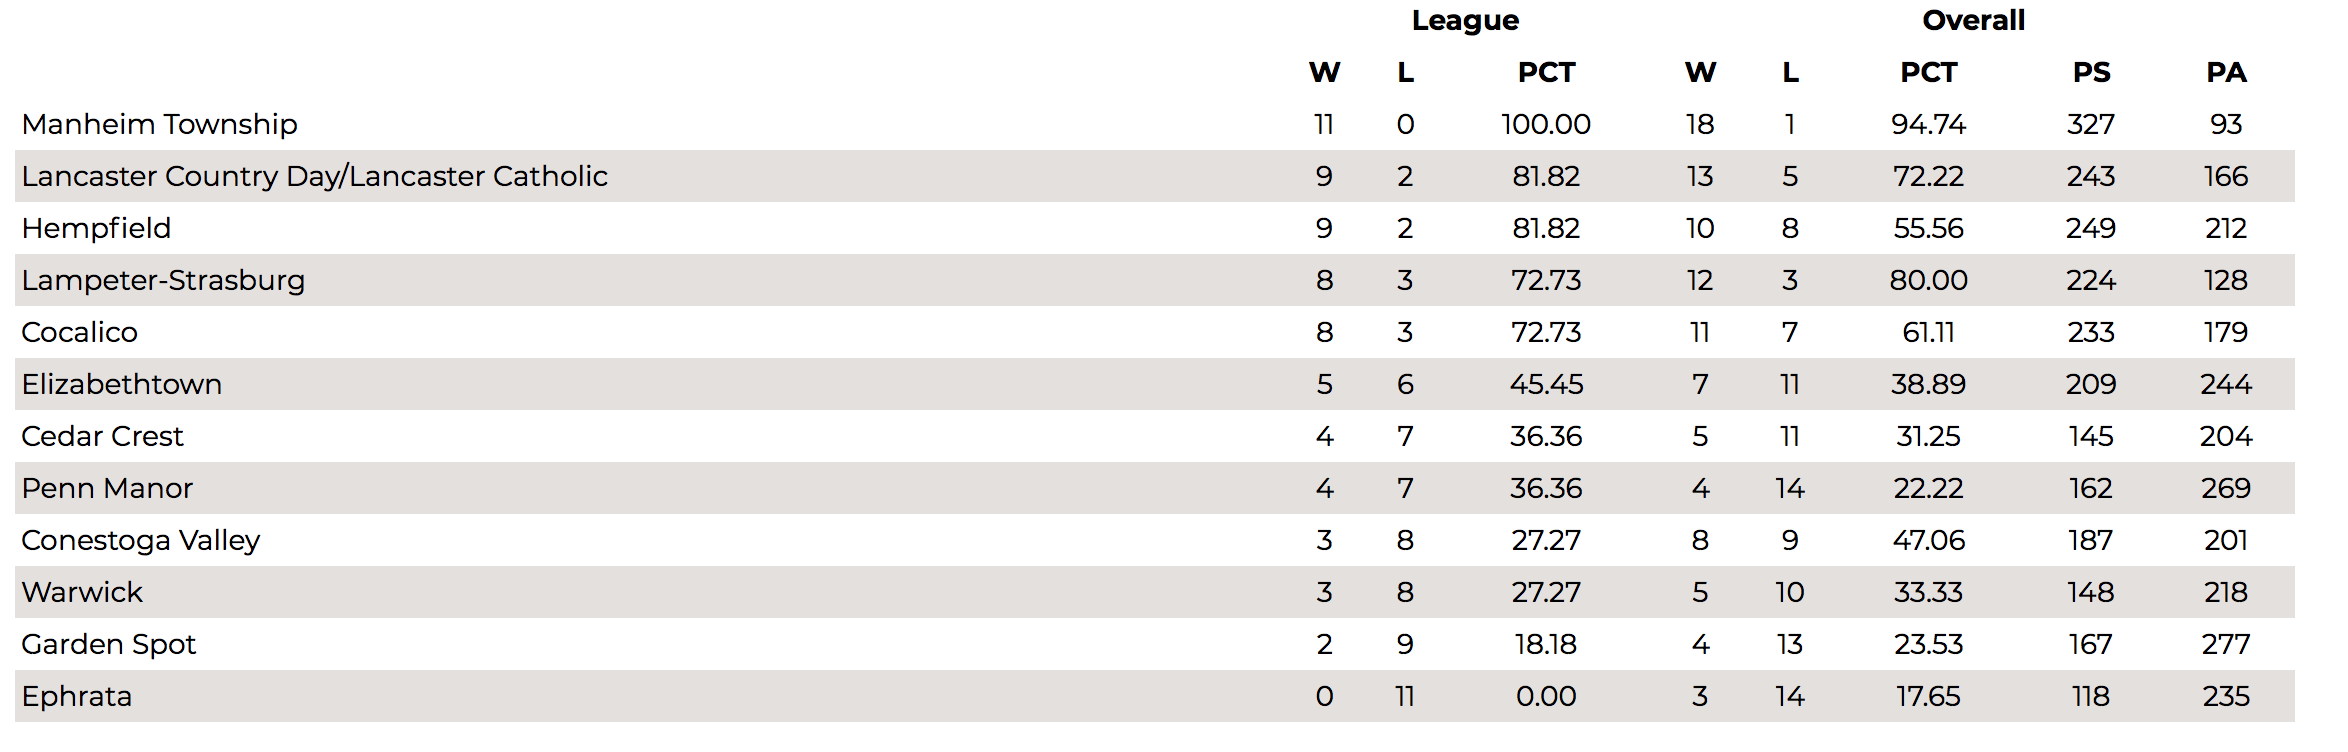Click the League group heading

[1465, 21]
